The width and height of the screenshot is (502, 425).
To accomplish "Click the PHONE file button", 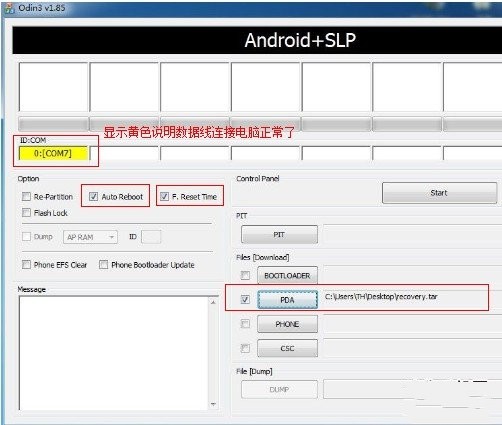I will pos(287,324).
